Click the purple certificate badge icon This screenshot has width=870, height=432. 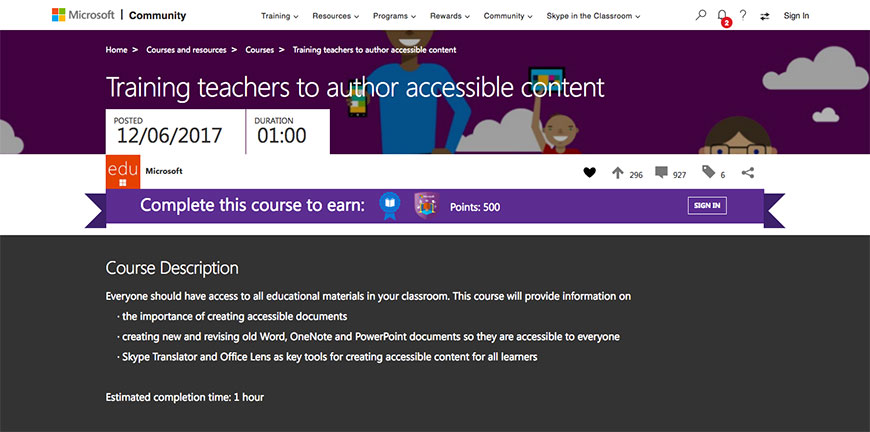pos(425,206)
